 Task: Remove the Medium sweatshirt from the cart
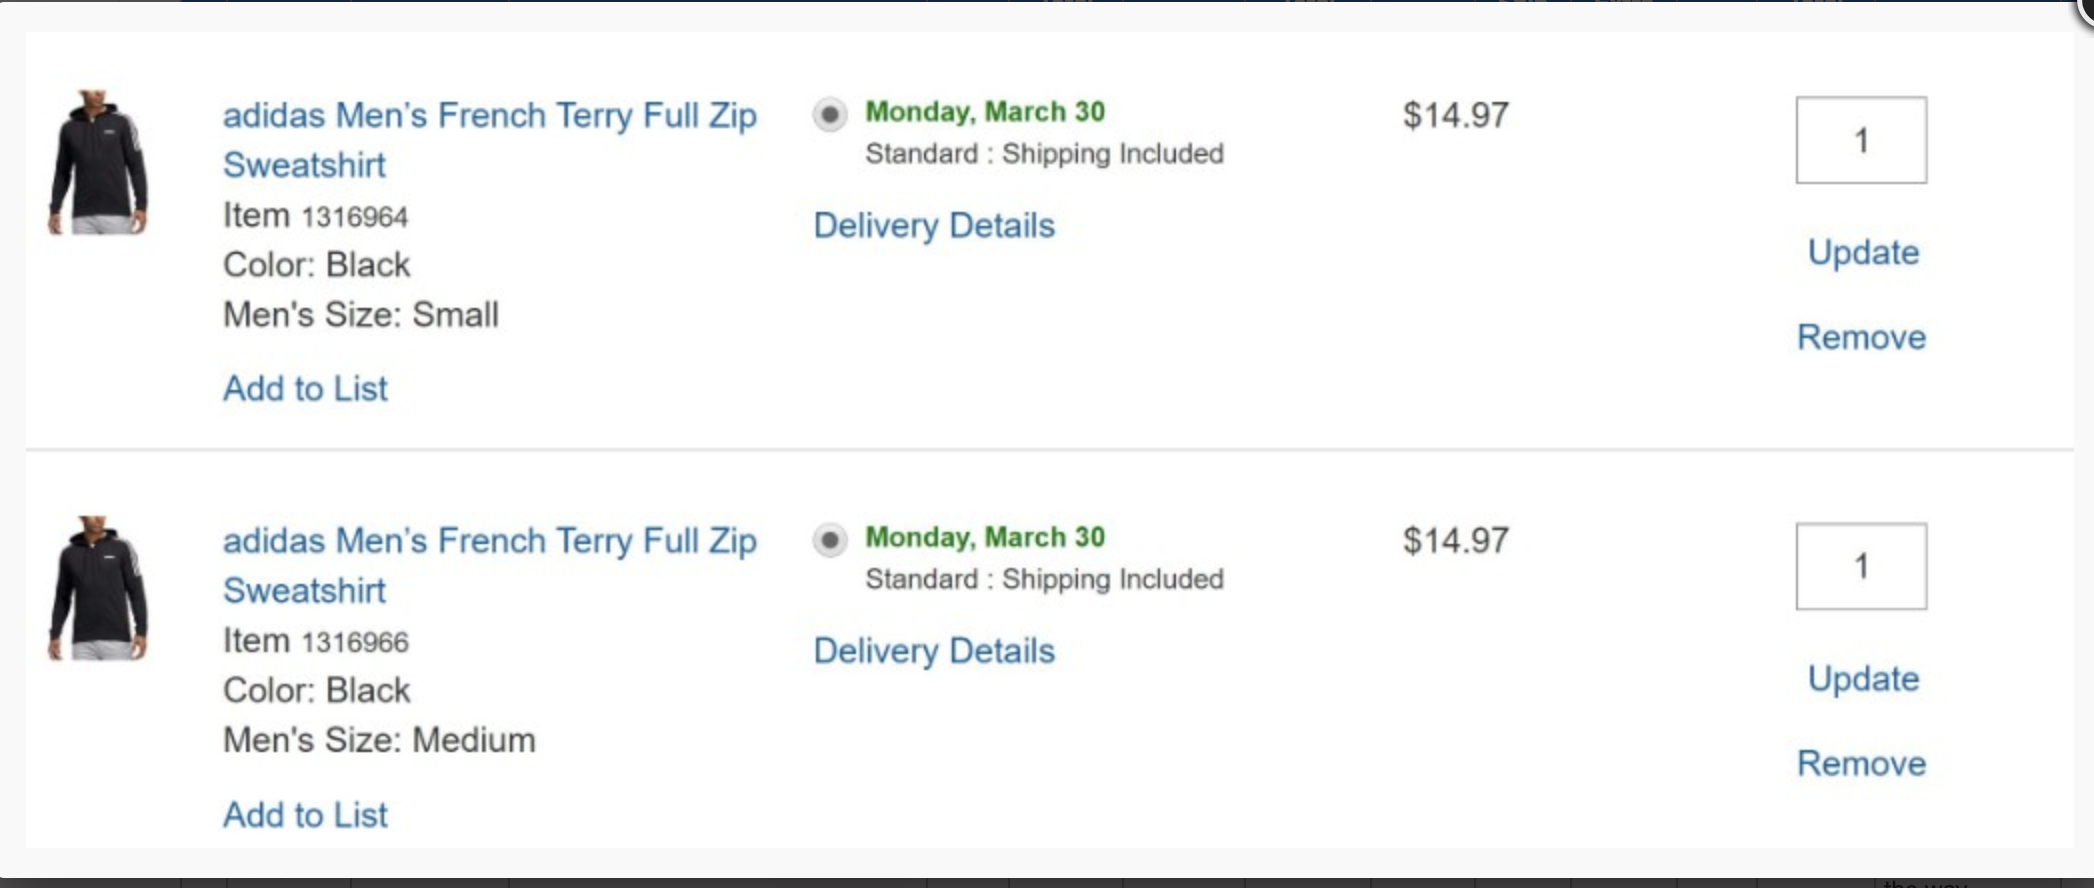coord(1861,763)
